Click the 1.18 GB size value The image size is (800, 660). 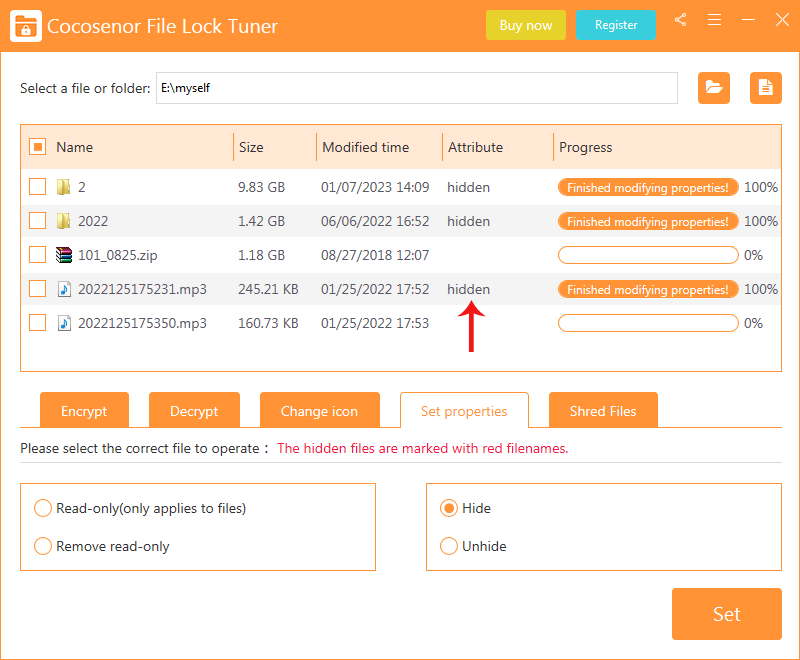coord(261,255)
